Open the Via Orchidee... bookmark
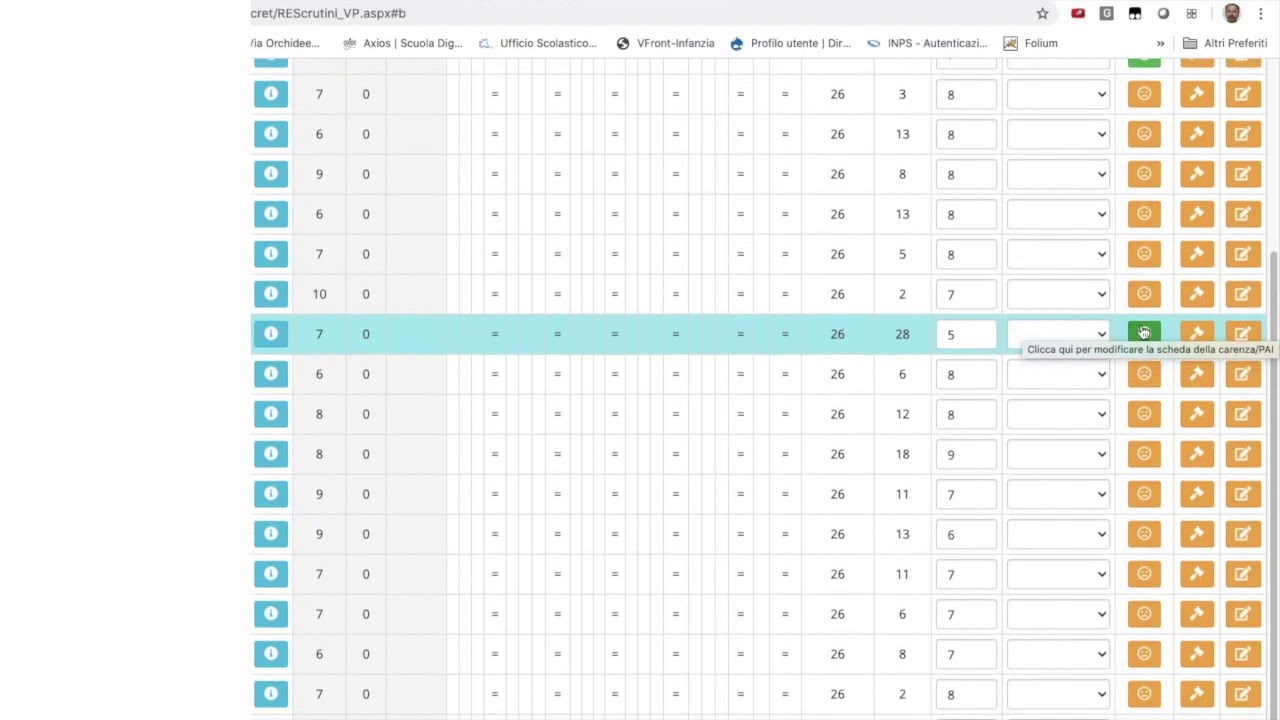The image size is (1280, 720). click(x=285, y=43)
